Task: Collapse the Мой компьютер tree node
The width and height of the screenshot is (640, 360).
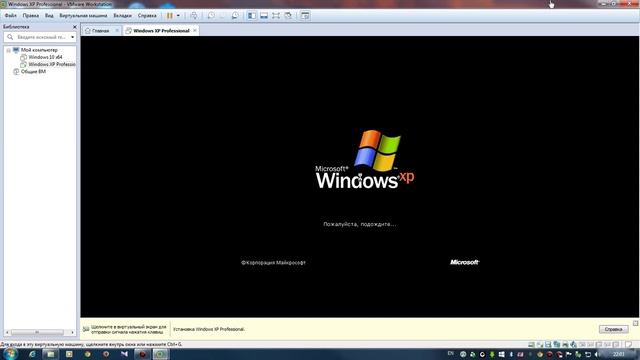Action: [9, 50]
